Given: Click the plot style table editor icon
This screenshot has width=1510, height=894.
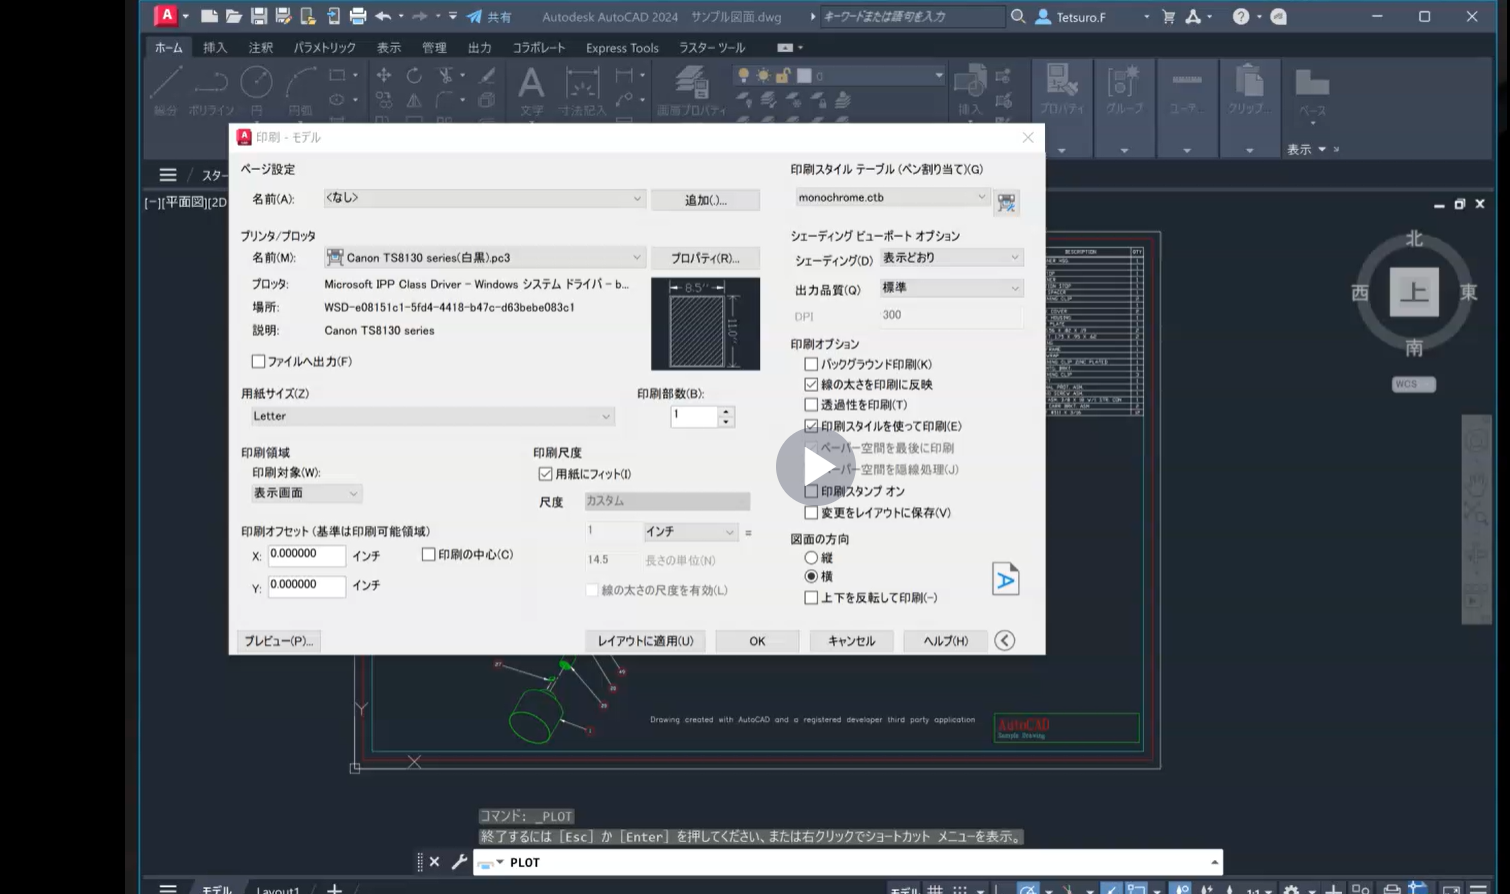Looking at the screenshot, I should tap(1006, 203).
